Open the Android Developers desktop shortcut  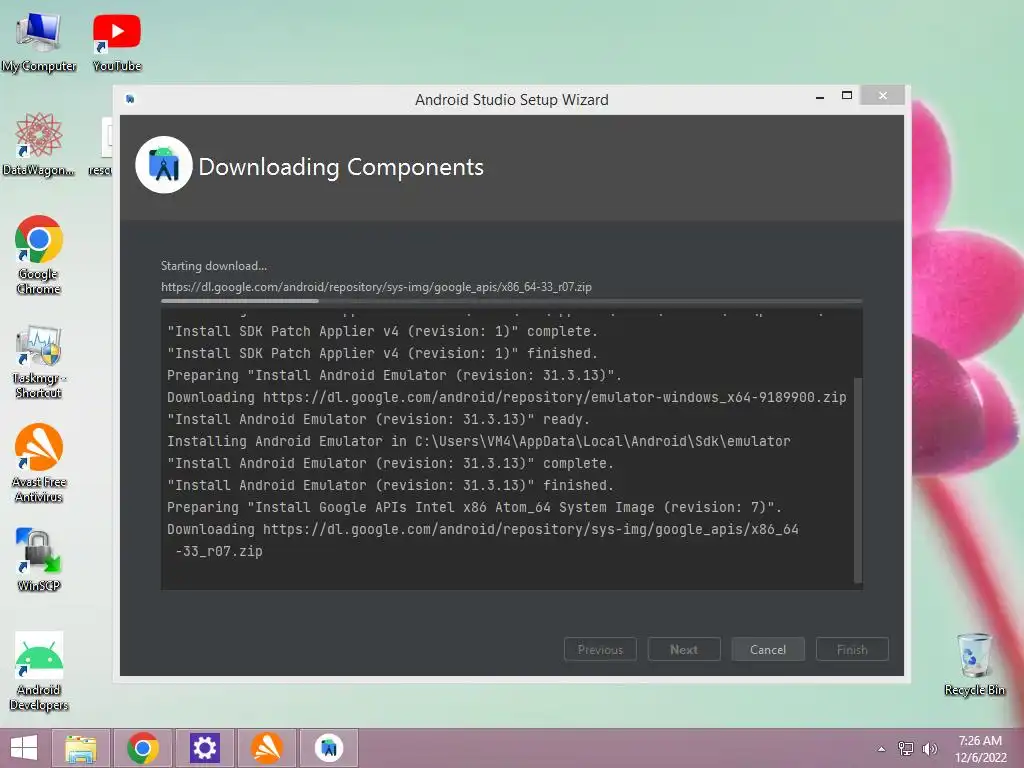pyautogui.click(x=39, y=672)
